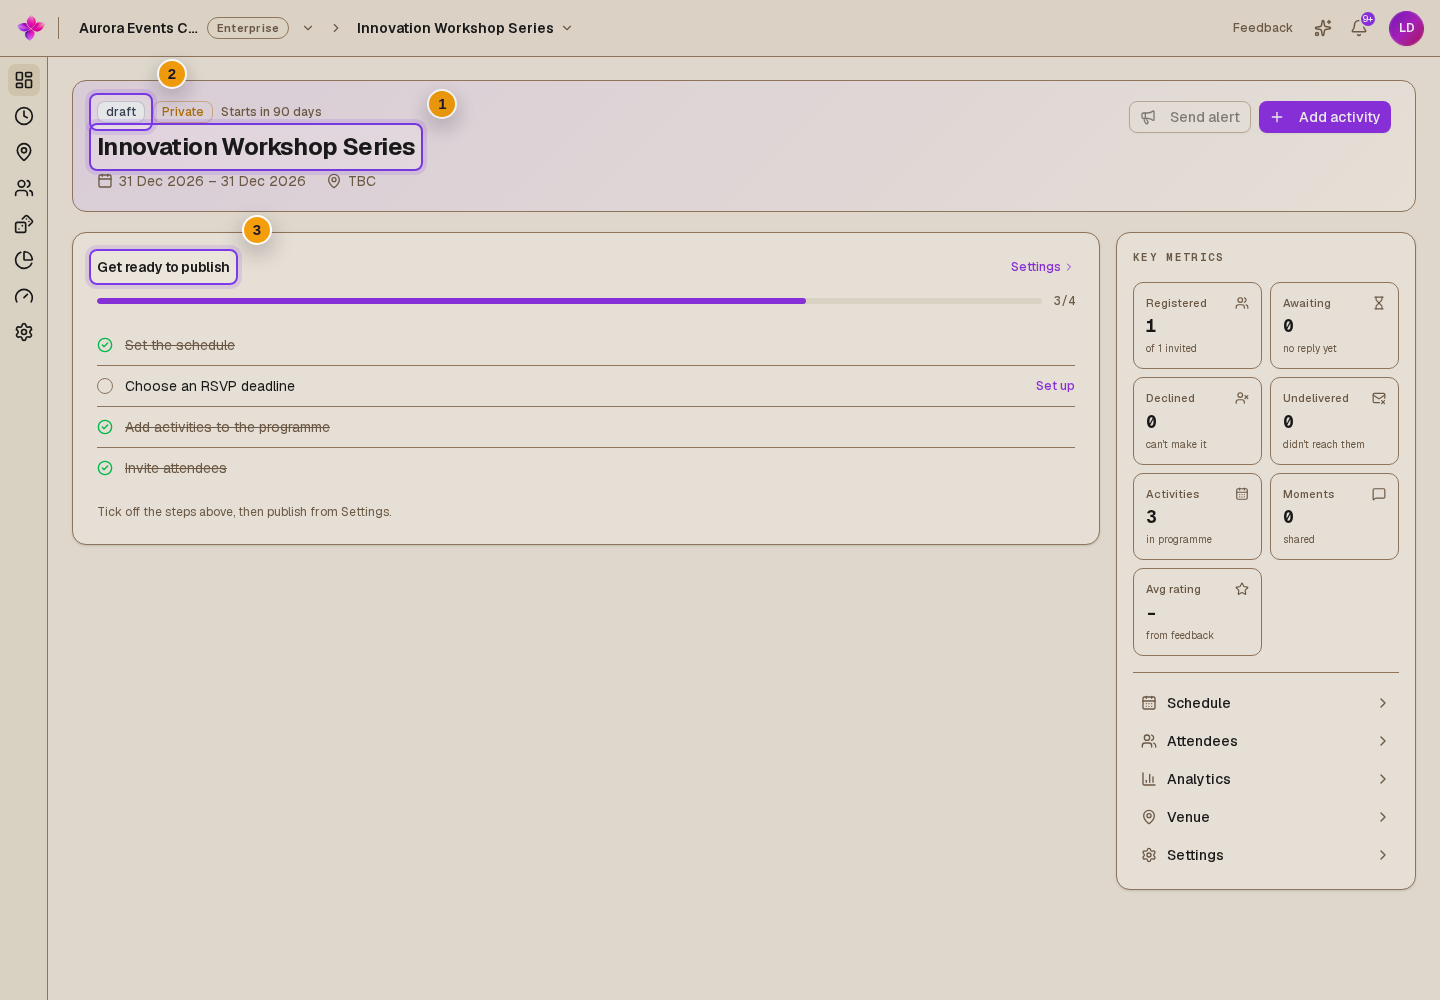Click the draft status badge
The width and height of the screenshot is (1440, 1000).
(x=121, y=112)
